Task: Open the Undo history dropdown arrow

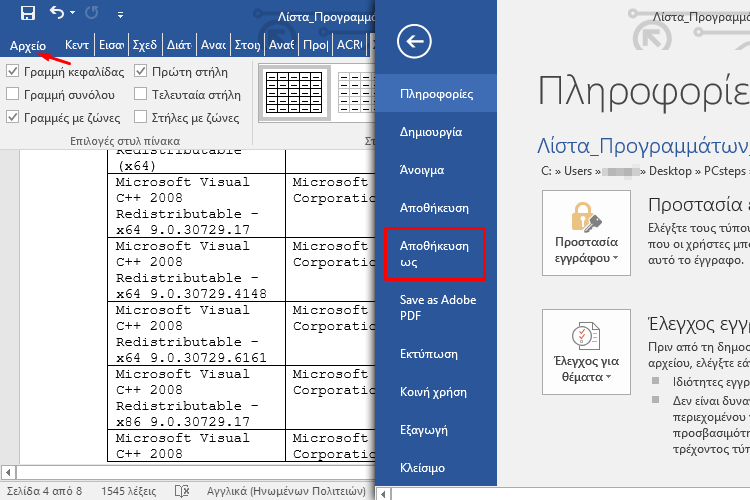Action: [73, 13]
